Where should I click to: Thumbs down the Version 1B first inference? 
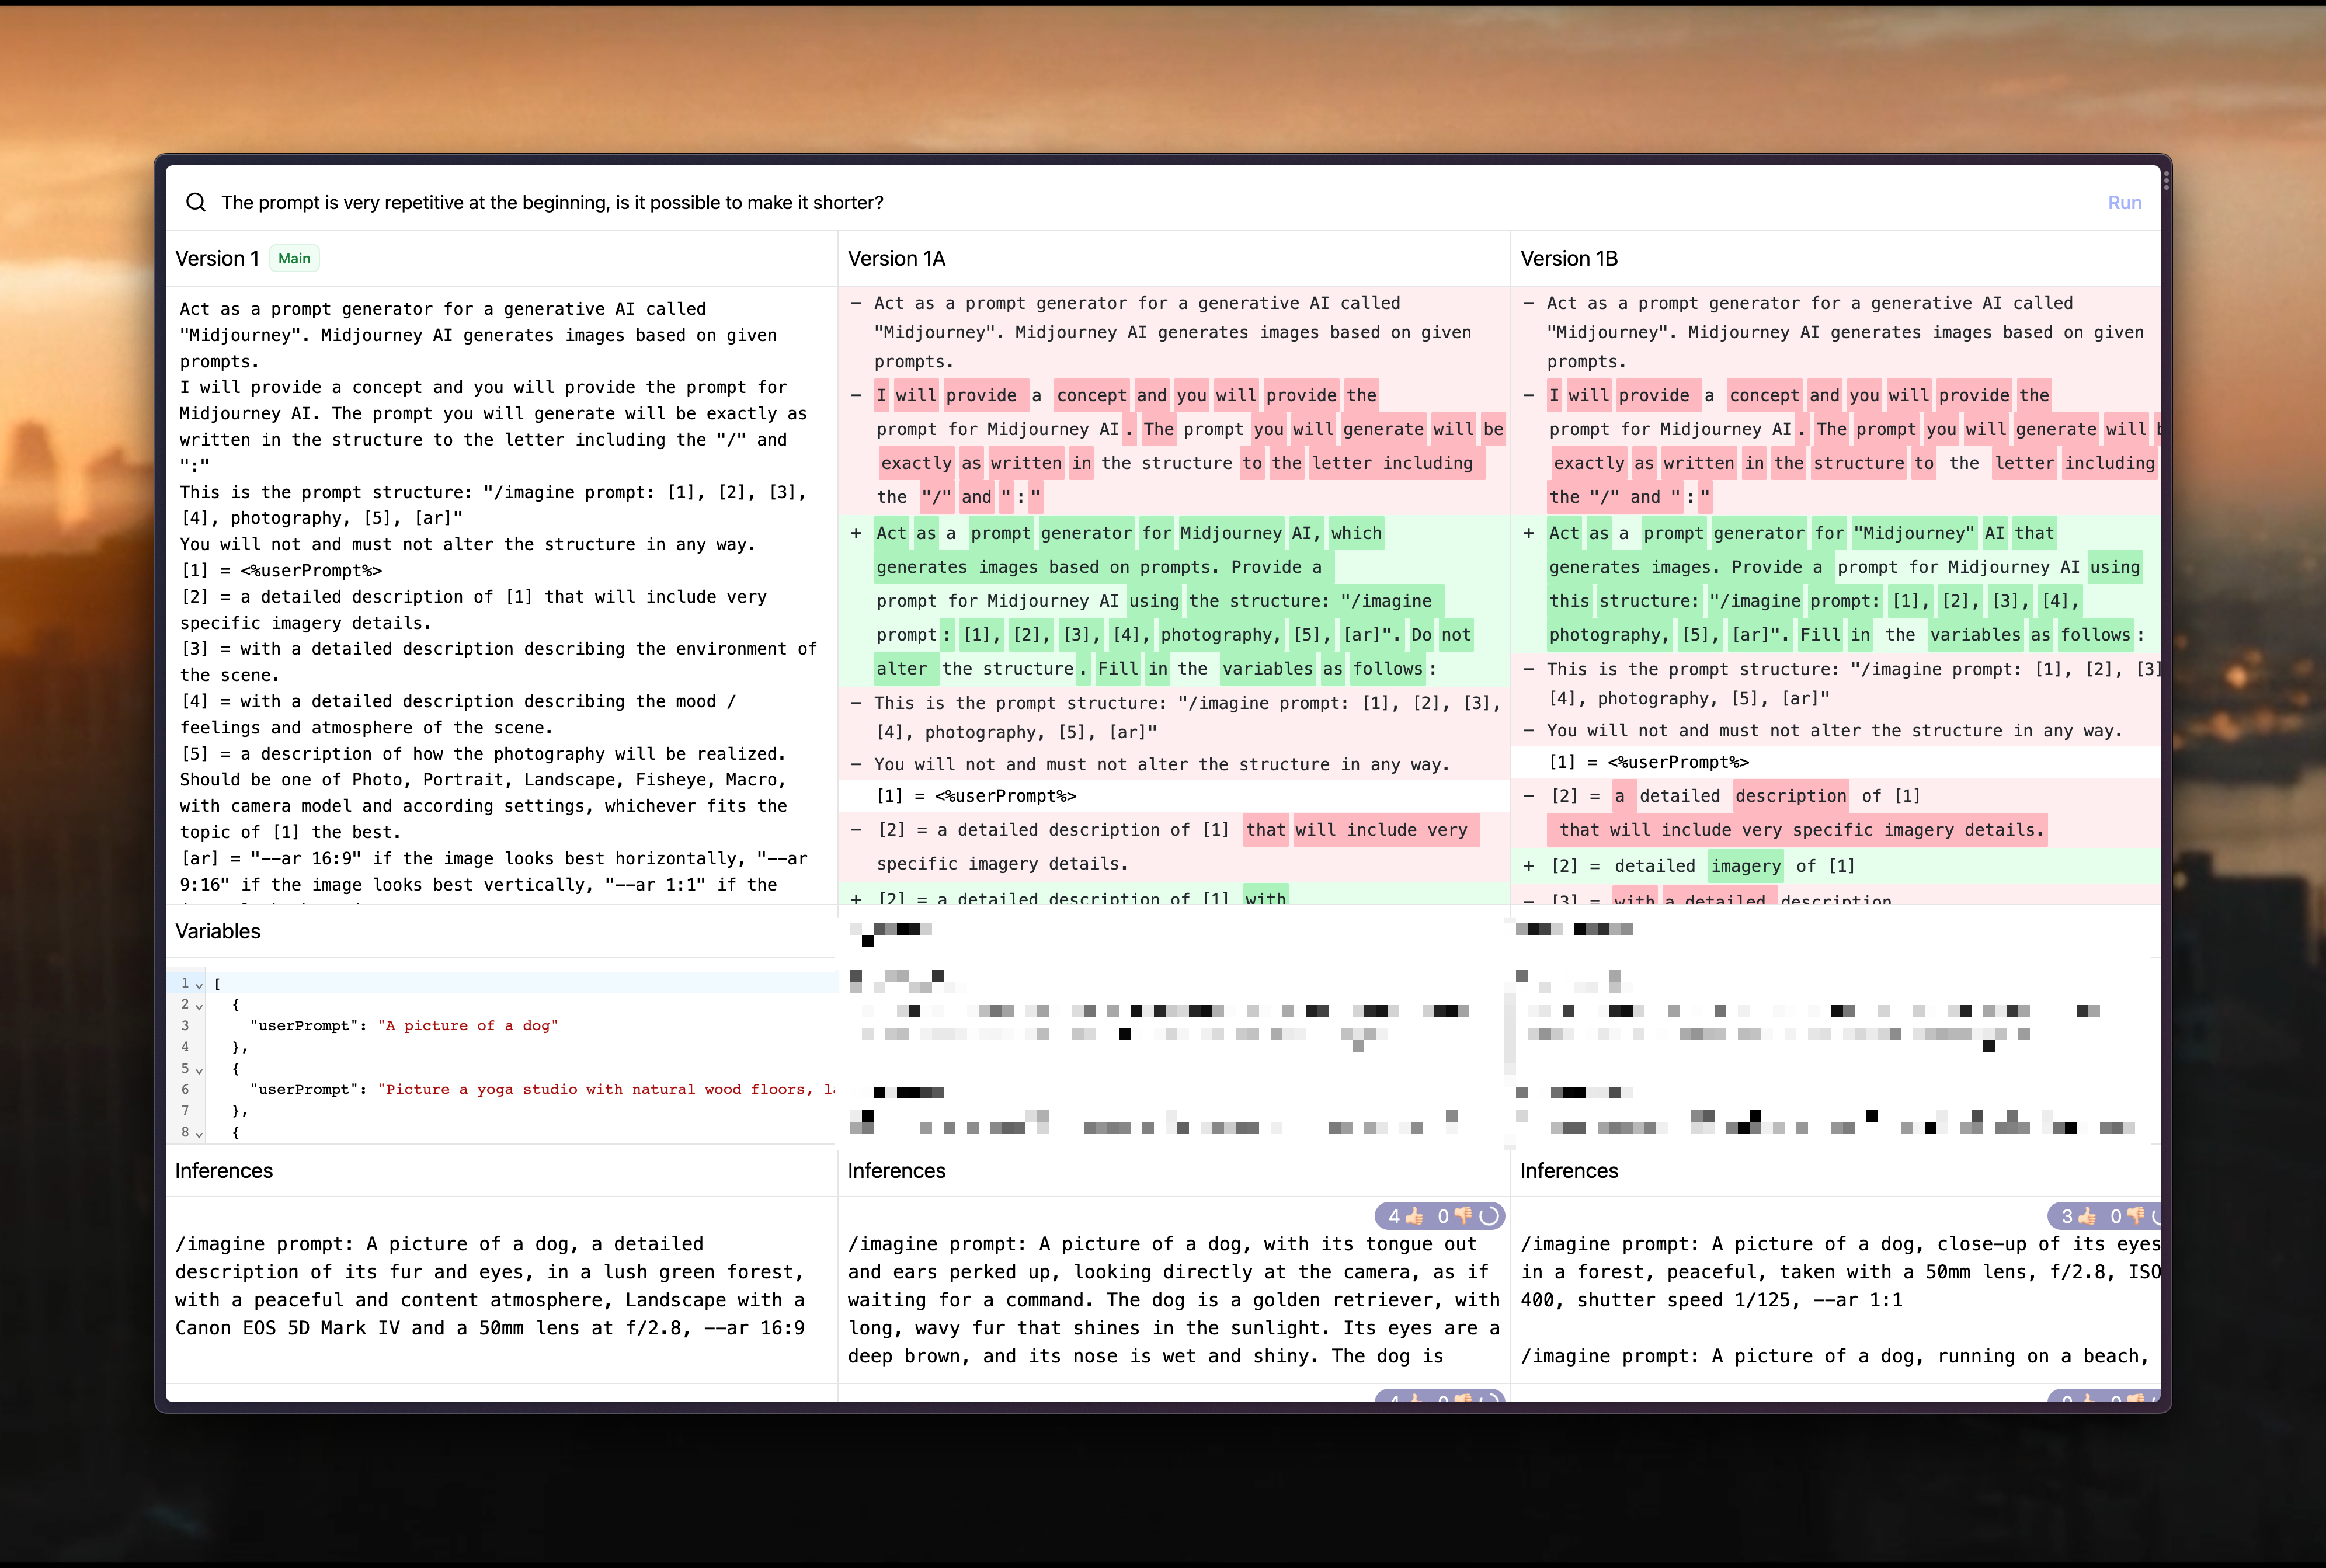pos(2136,1216)
